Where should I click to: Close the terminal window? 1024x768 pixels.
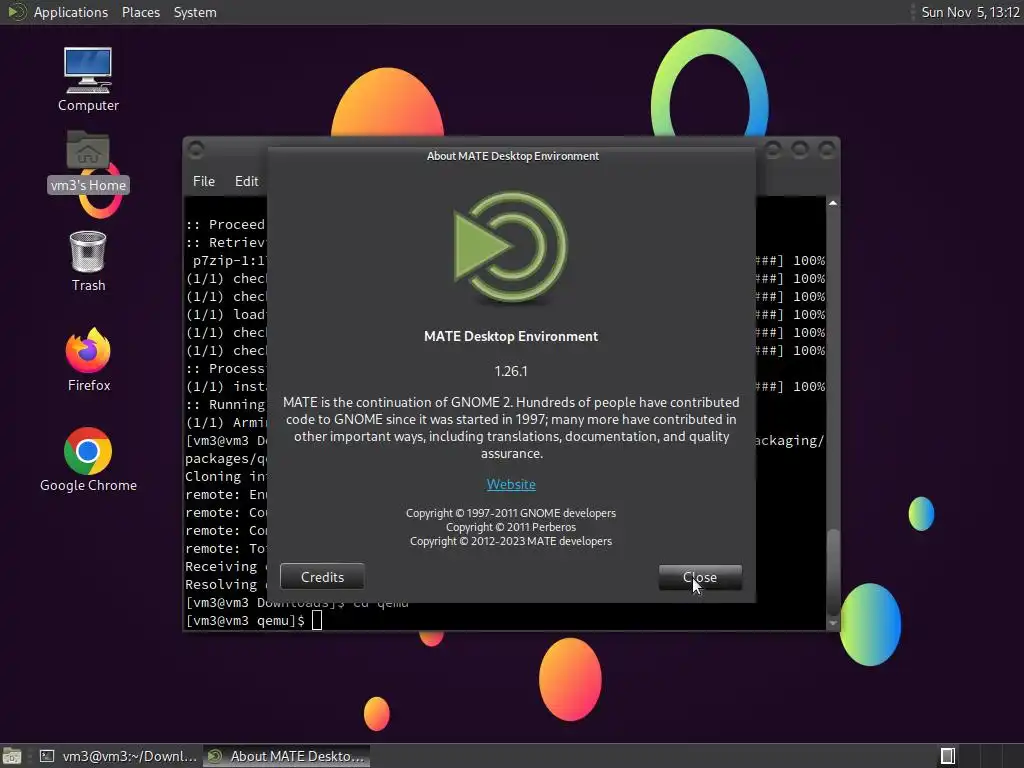827,150
